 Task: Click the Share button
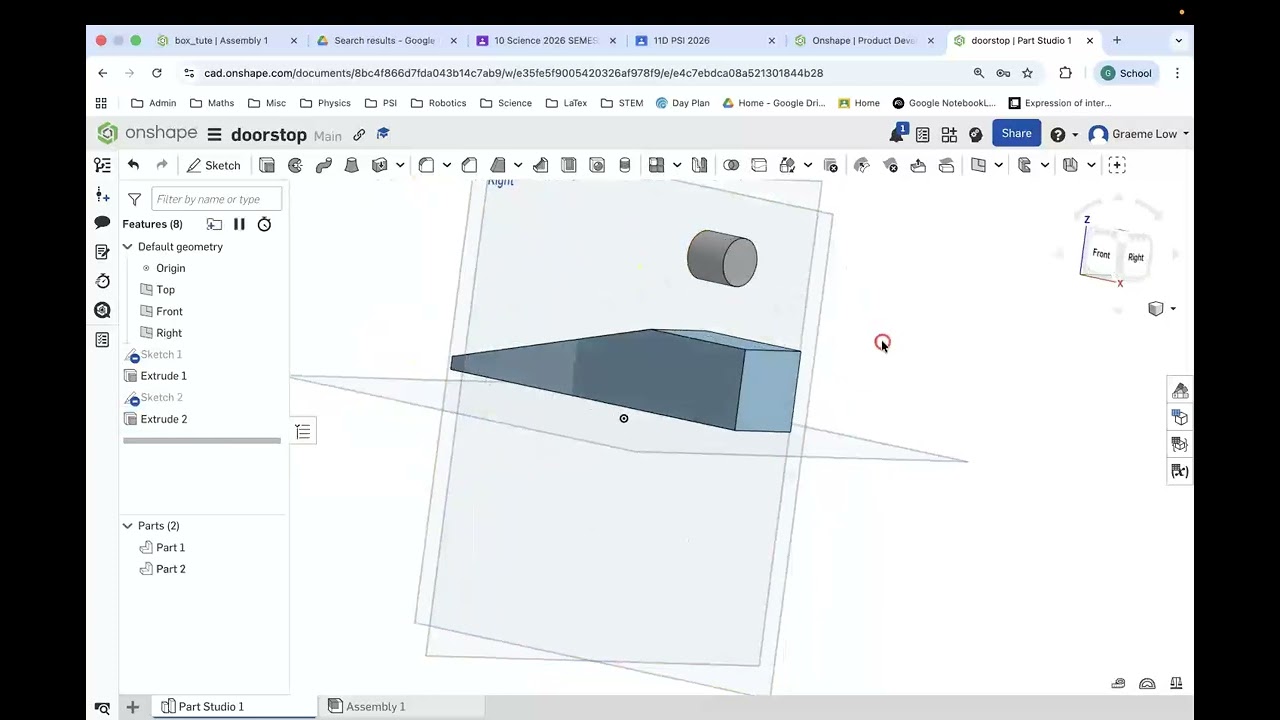(x=1016, y=134)
